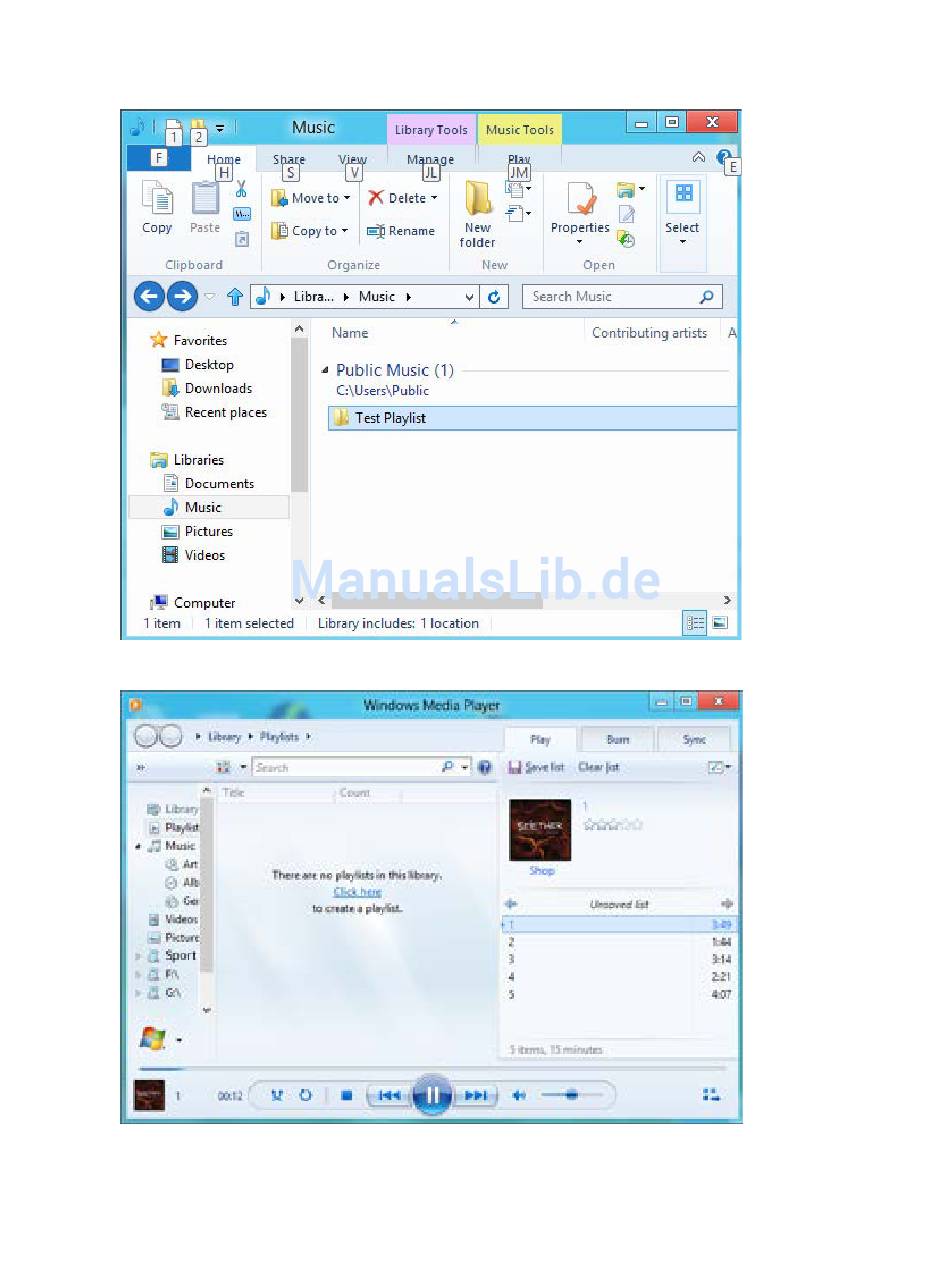
Task: Refresh the Music library address bar
Action: coord(495,297)
